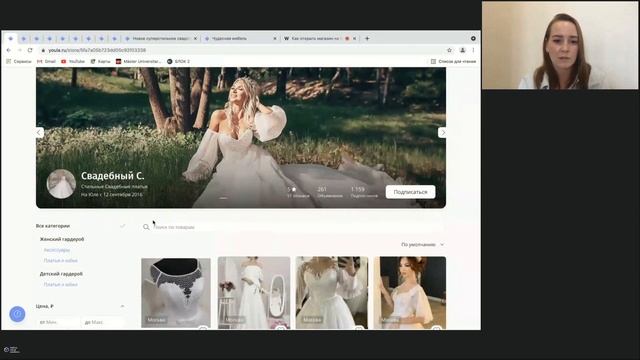Click the minimum price field
640x360 pixels.
(58, 322)
